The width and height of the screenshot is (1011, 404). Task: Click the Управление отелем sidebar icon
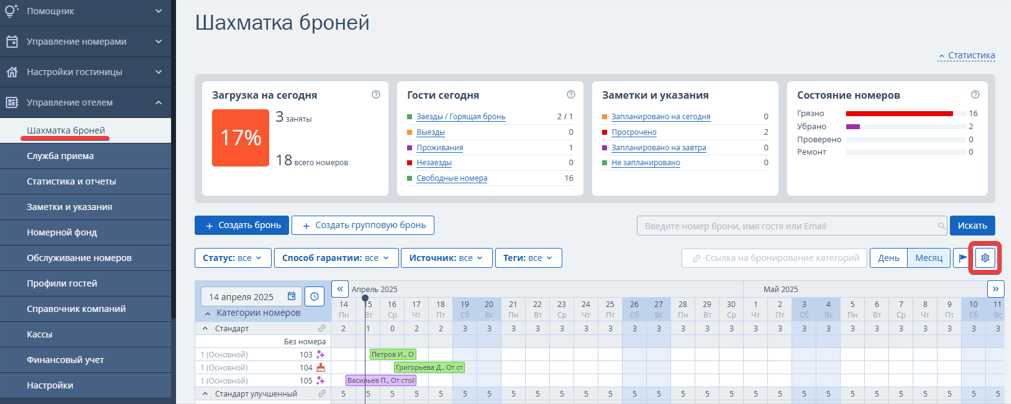[x=11, y=102]
